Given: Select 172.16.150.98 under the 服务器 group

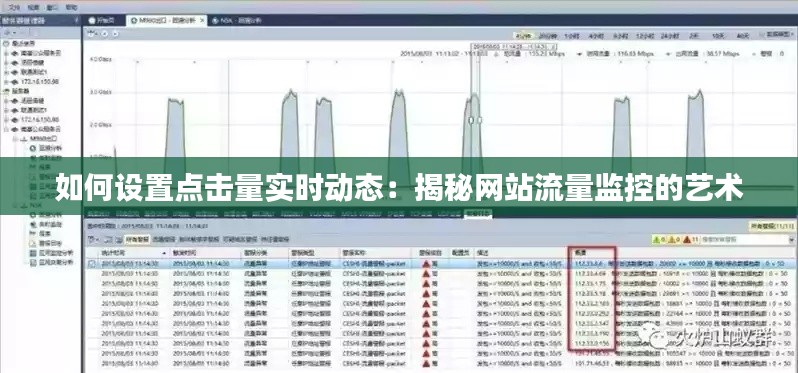Looking at the screenshot, I should pyautogui.click(x=39, y=119).
